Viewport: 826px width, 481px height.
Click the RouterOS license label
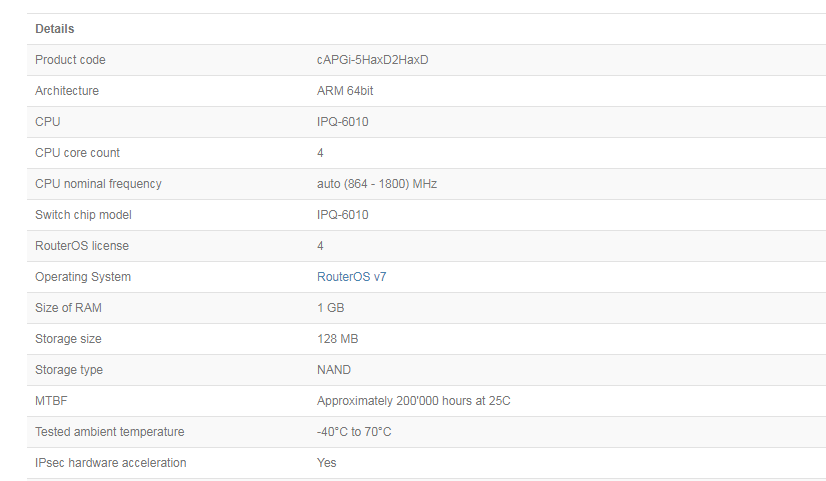pyautogui.click(x=82, y=246)
